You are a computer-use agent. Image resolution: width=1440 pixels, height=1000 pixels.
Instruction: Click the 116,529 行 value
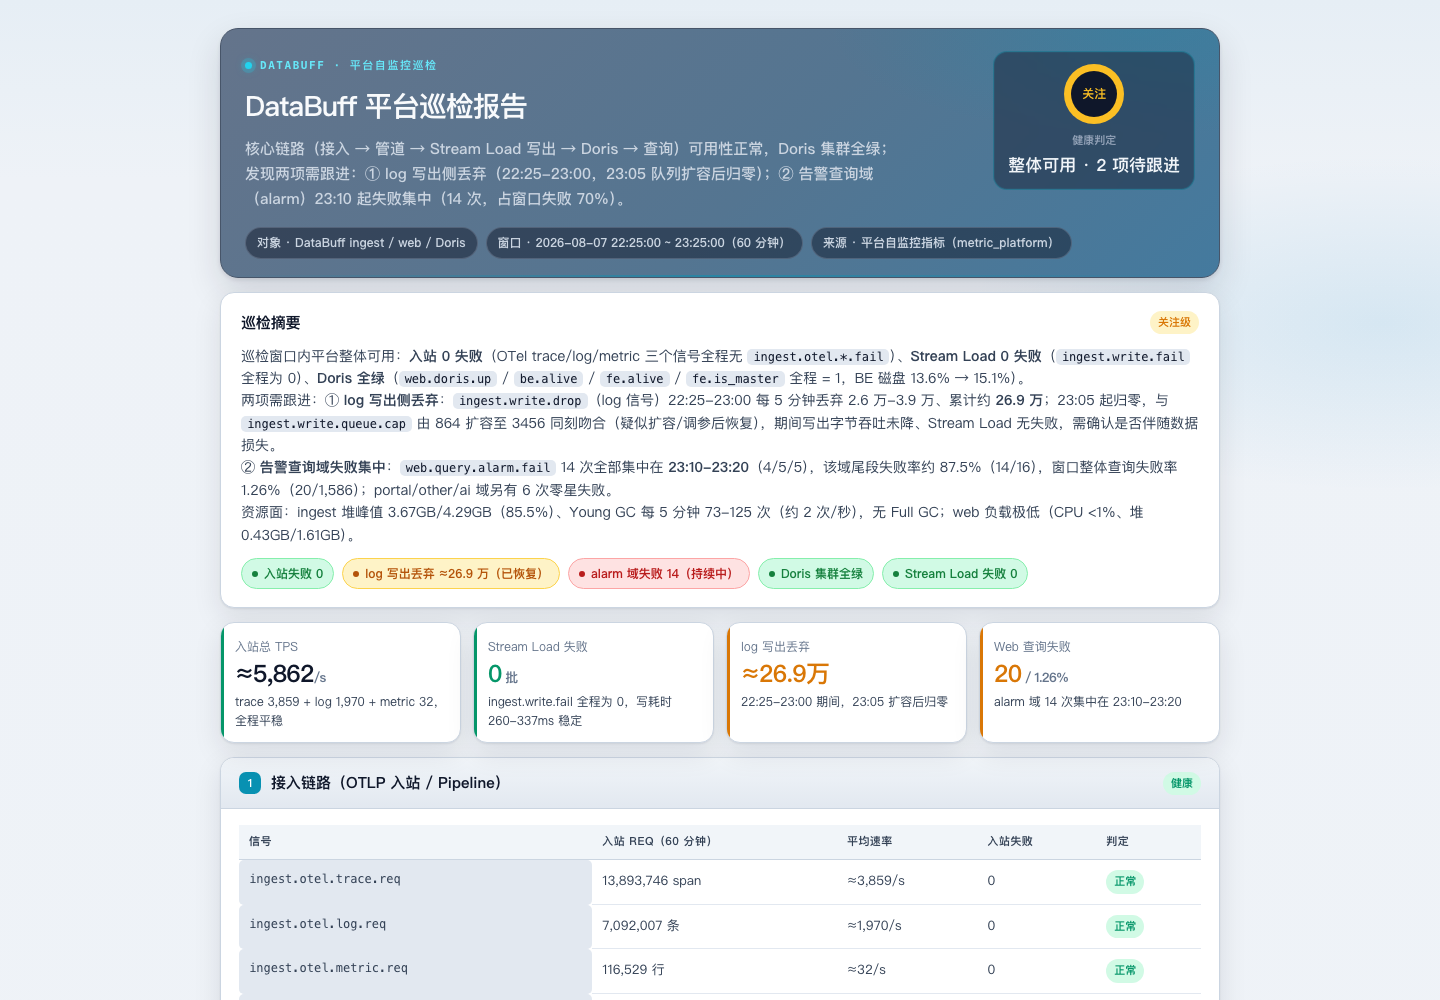click(633, 970)
